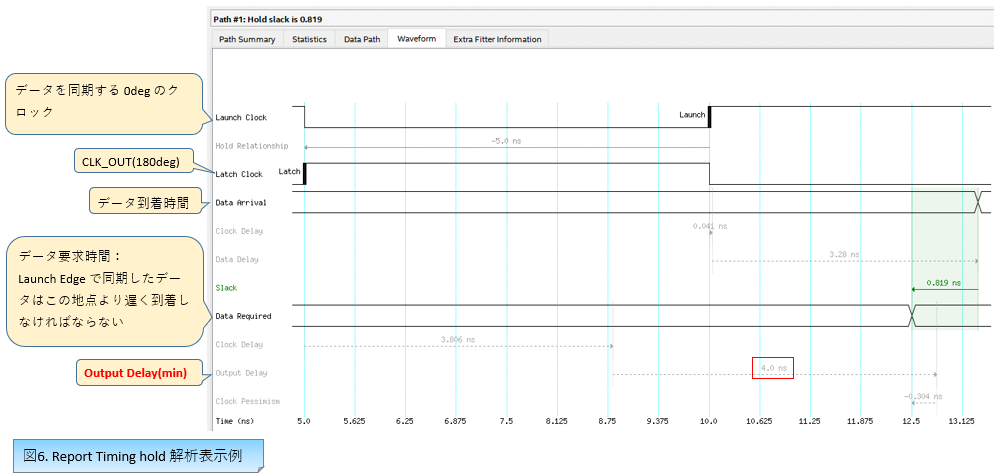
Task: Click the Clock Pessimism row label
Action: [x=248, y=401]
